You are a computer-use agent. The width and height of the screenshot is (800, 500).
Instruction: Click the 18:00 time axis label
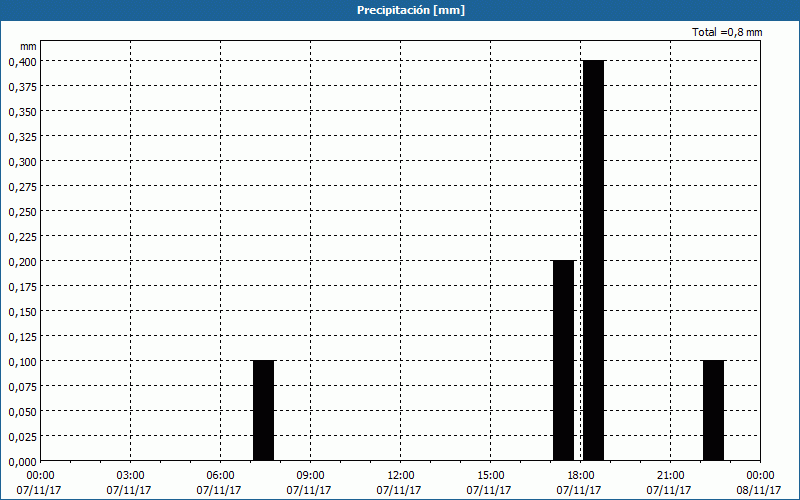[580, 475]
